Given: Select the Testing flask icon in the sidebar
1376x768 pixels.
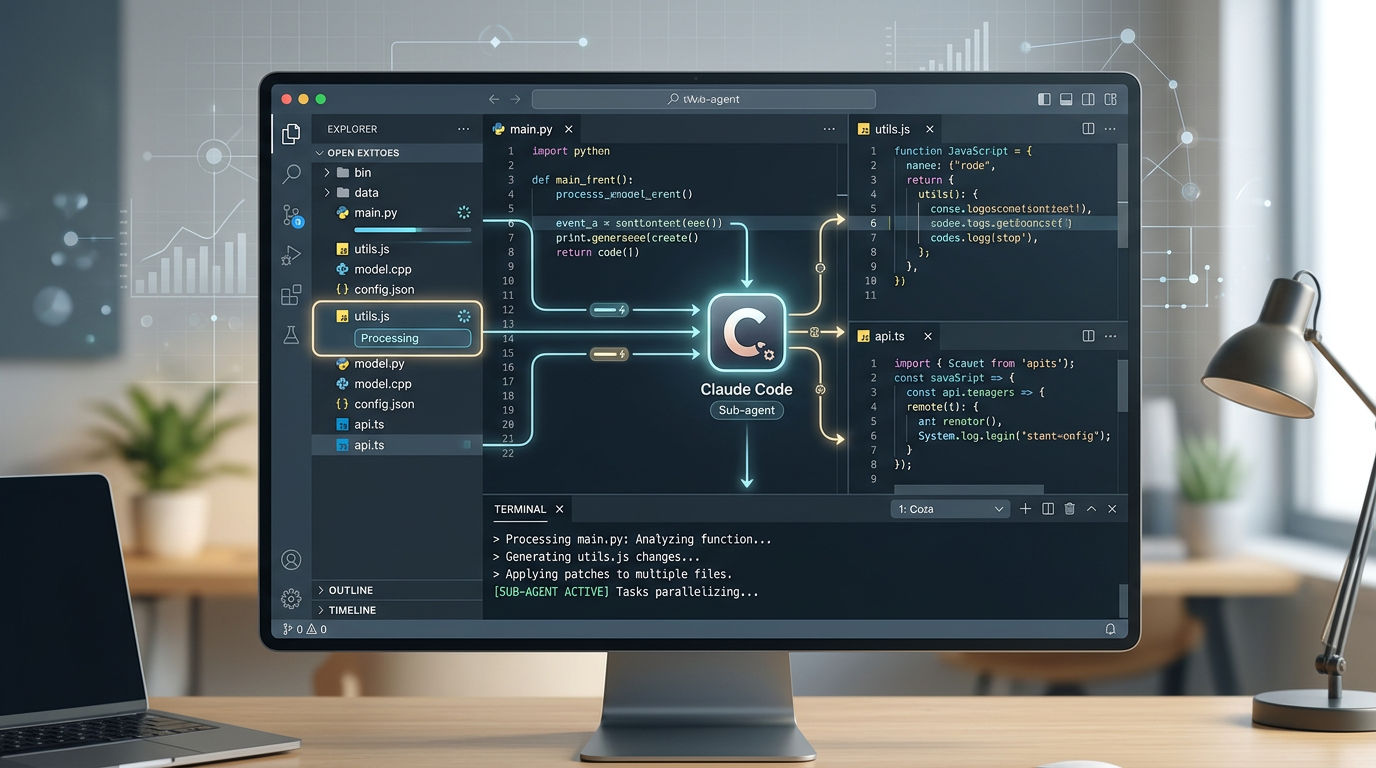Looking at the screenshot, I should [x=291, y=335].
